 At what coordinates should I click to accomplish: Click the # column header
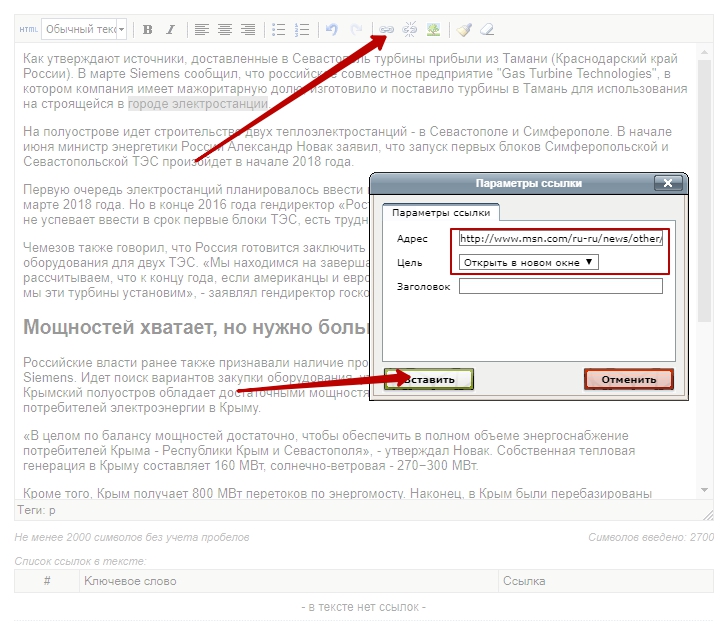pos(47,581)
